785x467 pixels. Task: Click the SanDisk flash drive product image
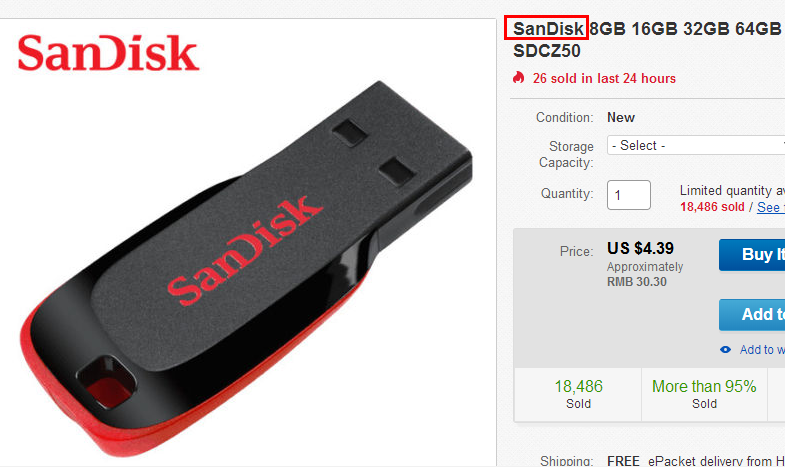tap(245, 270)
